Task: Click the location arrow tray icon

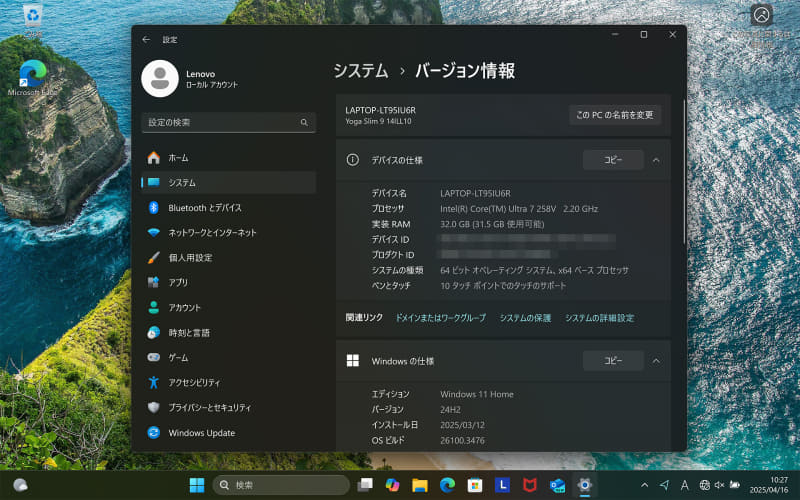Action: (x=664, y=485)
